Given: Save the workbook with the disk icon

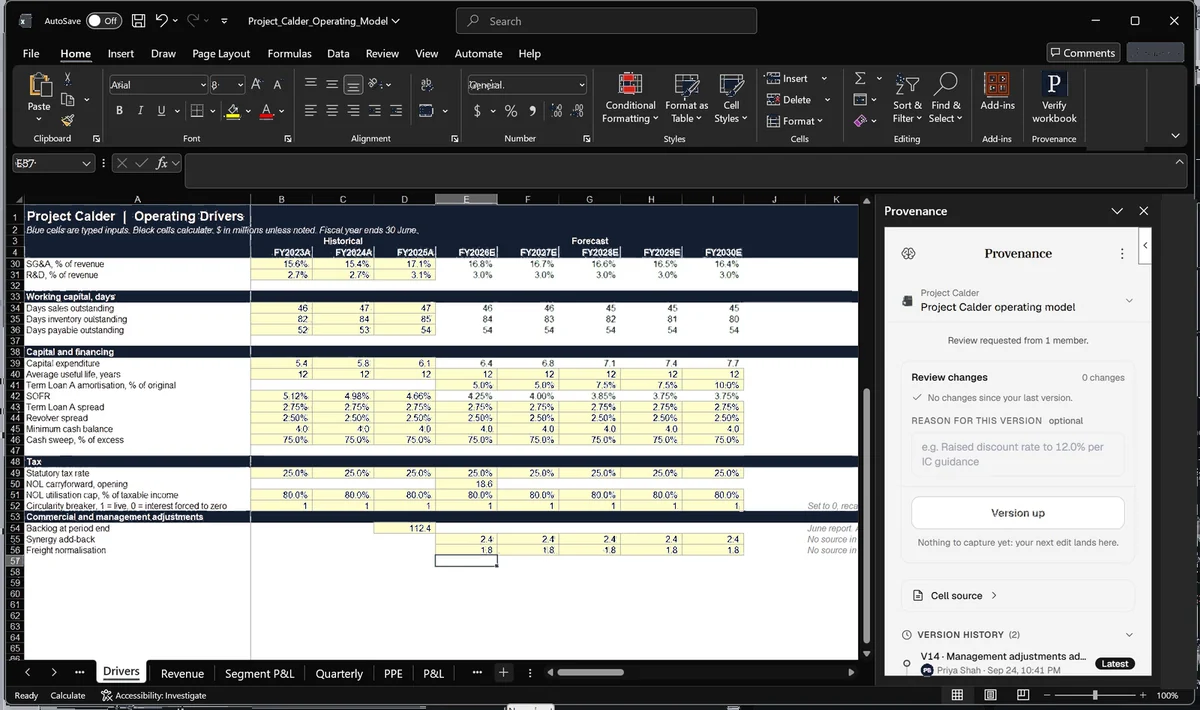Looking at the screenshot, I should click(x=140, y=20).
